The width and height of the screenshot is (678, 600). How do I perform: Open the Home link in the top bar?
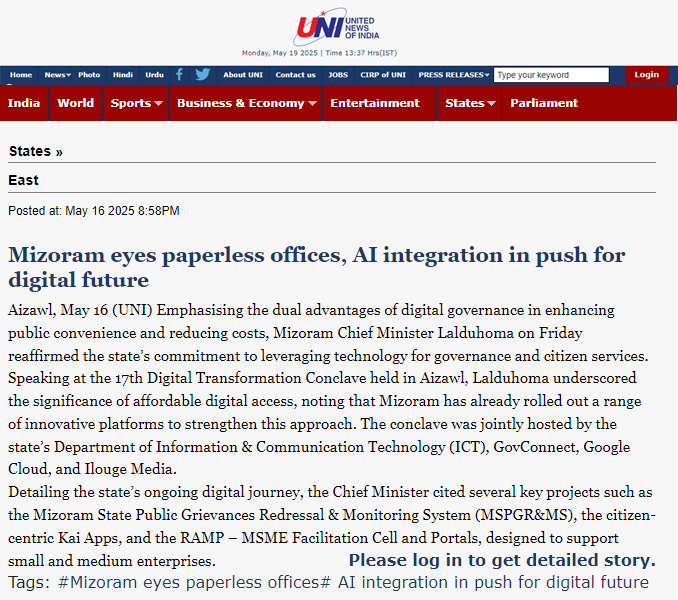pos(21,75)
